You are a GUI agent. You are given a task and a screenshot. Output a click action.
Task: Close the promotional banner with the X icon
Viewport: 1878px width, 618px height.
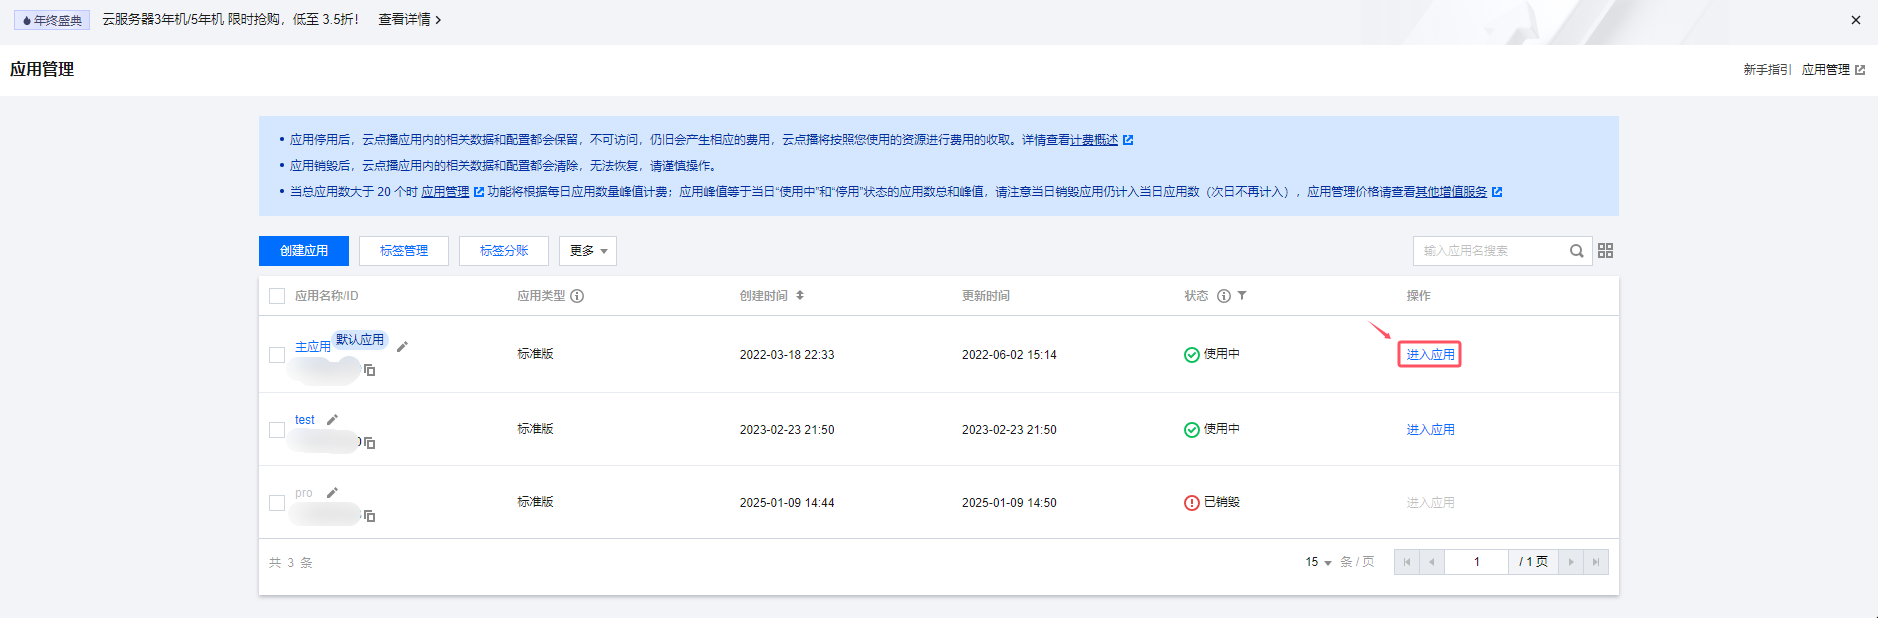click(1855, 20)
